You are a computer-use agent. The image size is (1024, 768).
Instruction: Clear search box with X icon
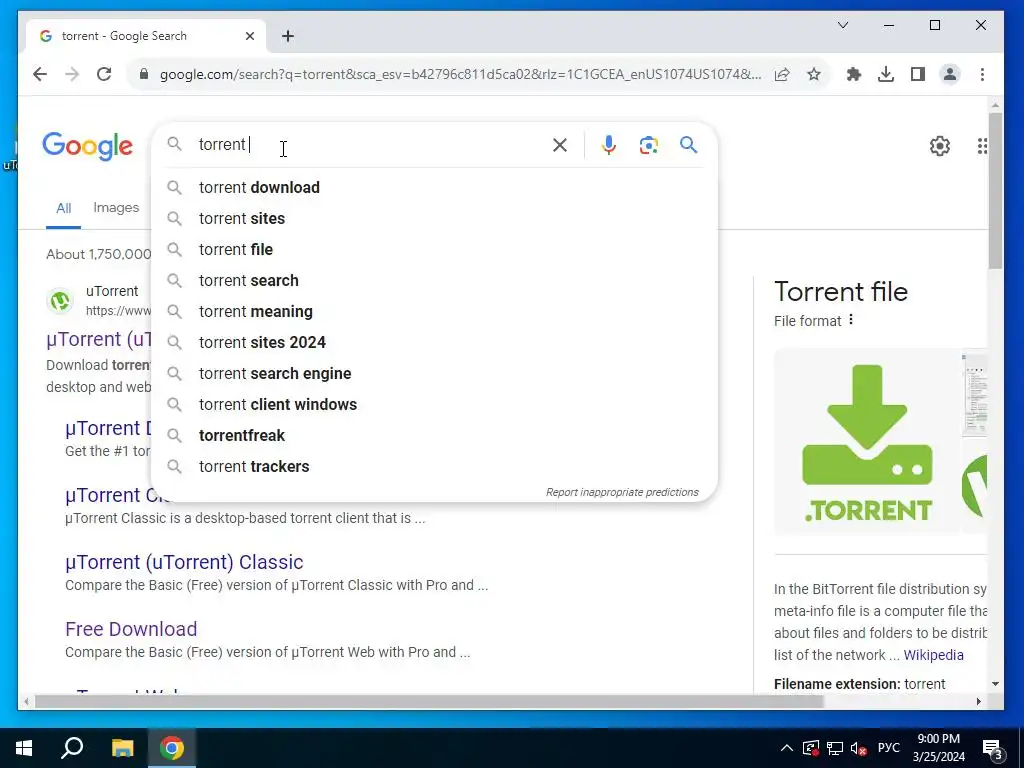pyautogui.click(x=560, y=145)
